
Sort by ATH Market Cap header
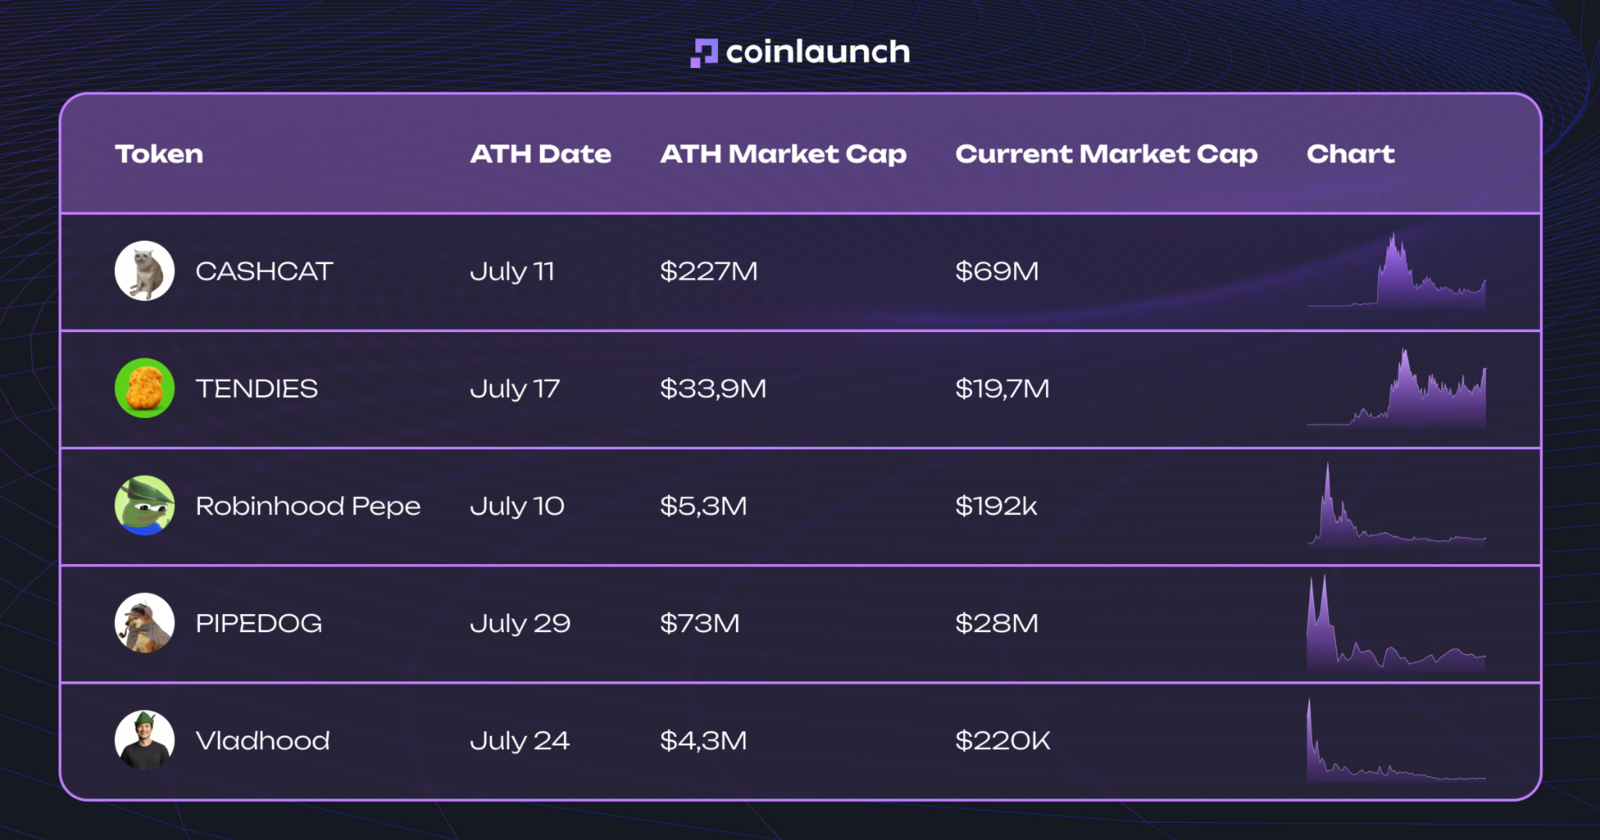[x=783, y=154]
